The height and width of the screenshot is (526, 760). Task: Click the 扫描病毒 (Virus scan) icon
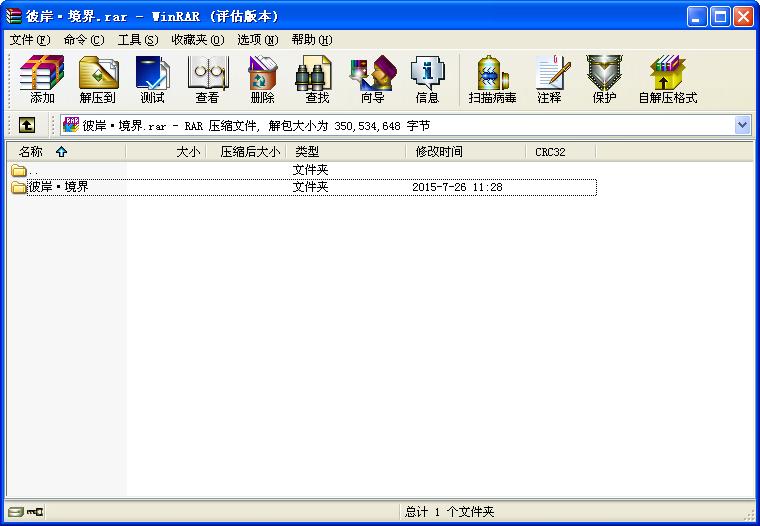point(492,80)
